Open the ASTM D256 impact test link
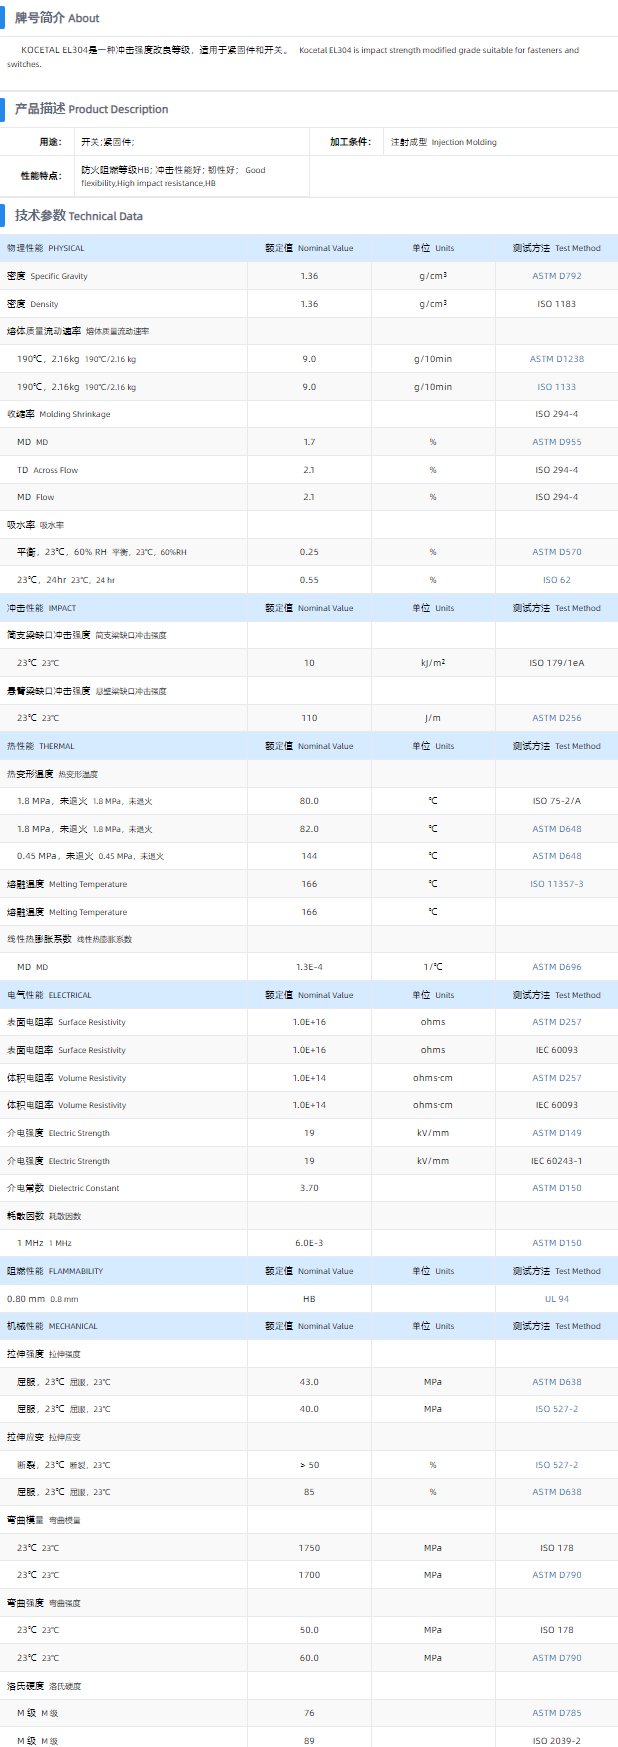 [556, 718]
